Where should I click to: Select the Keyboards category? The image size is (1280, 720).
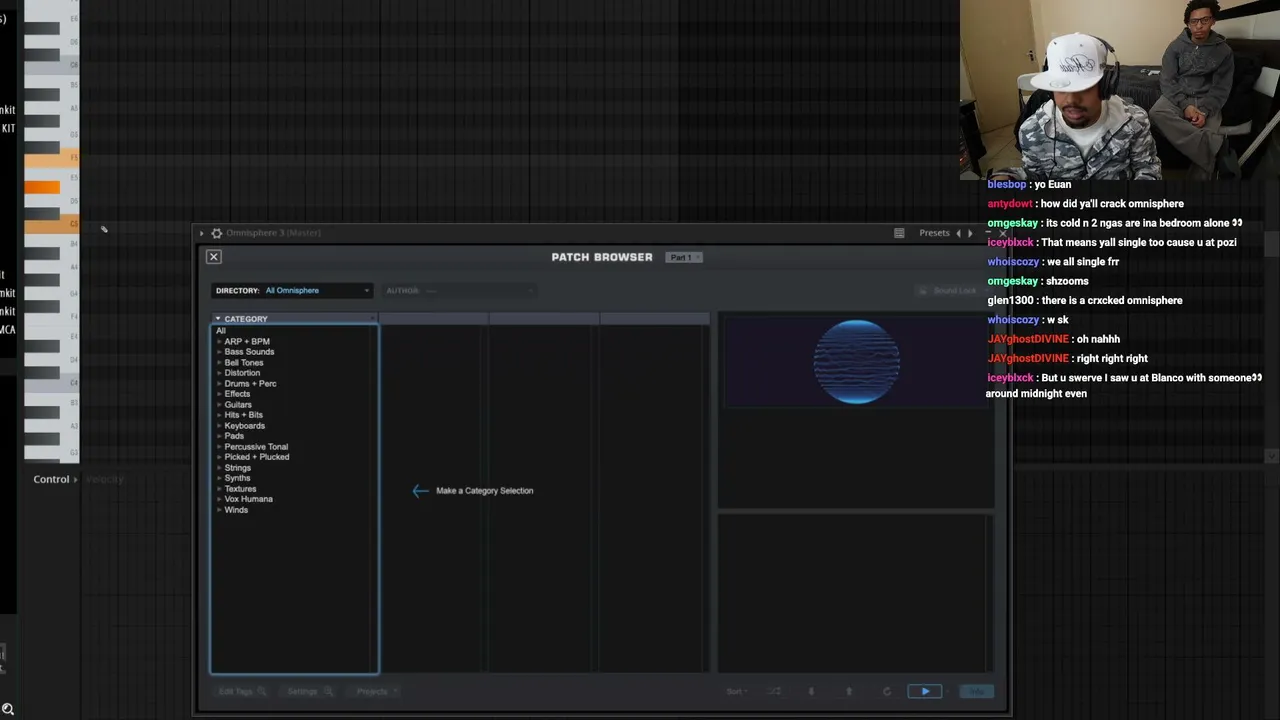click(x=244, y=426)
